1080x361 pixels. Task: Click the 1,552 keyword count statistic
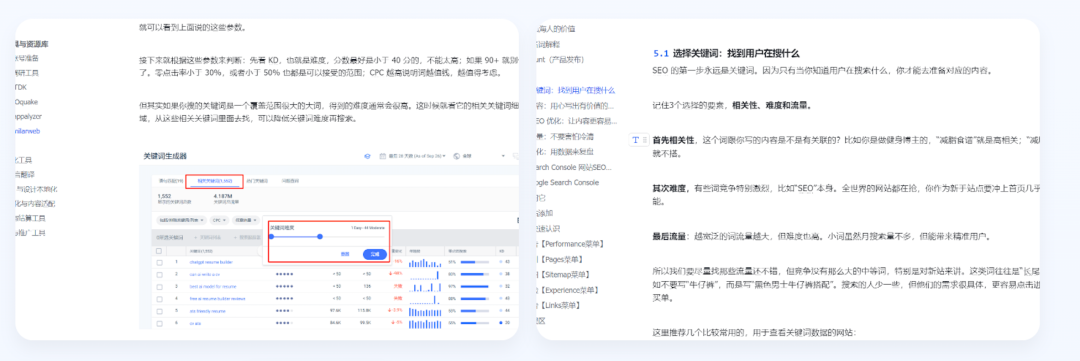[x=164, y=197]
